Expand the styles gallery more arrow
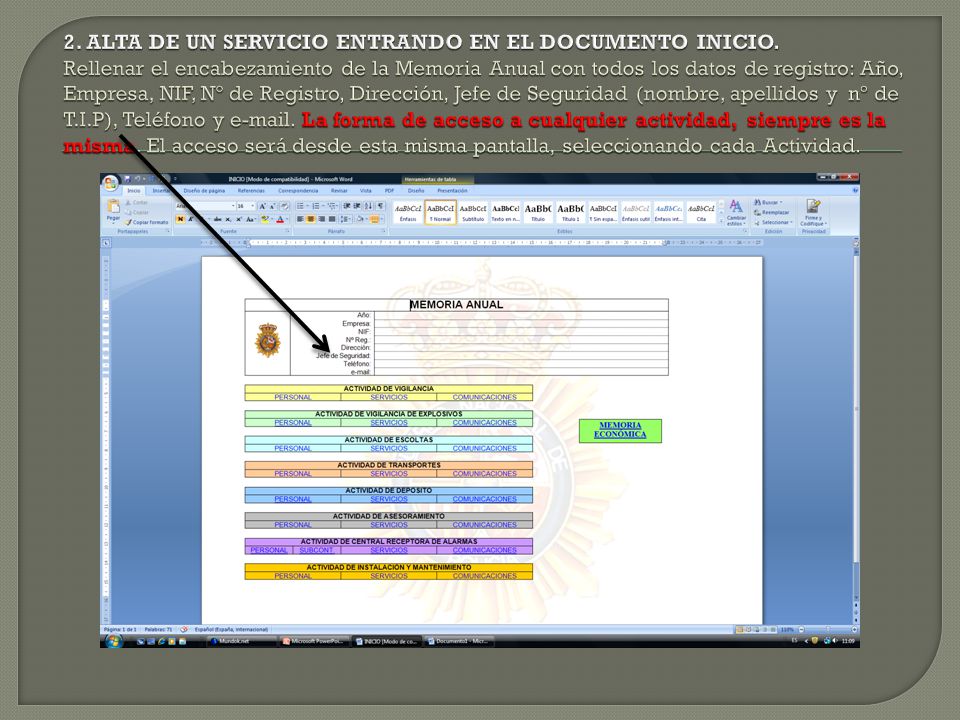 coord(721,222)
